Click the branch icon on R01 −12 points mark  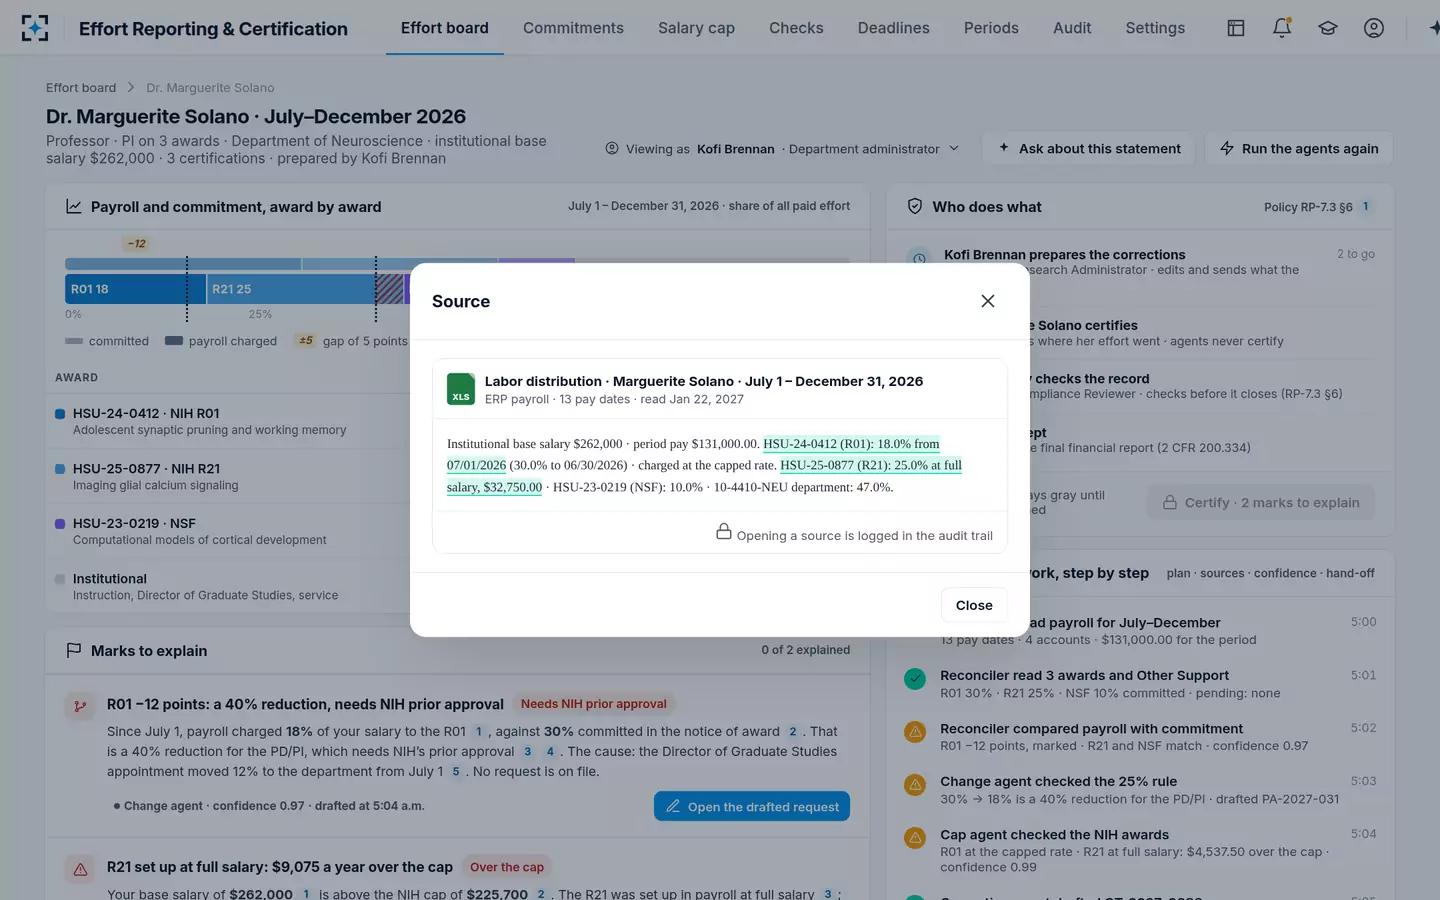tap(80, 706)
